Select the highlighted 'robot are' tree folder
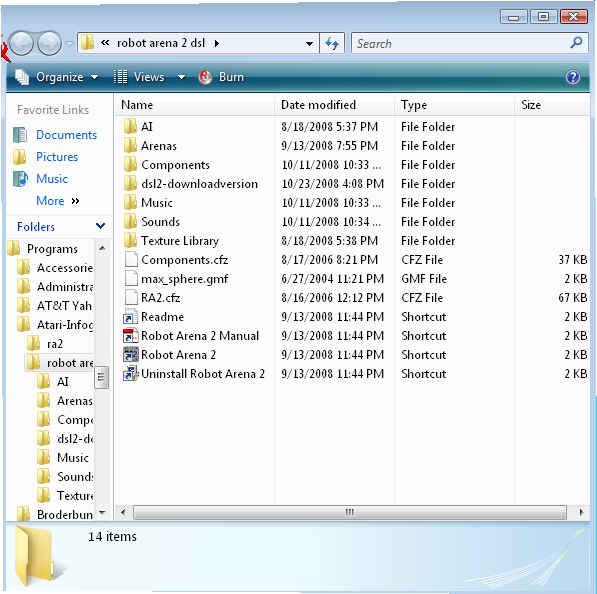The width and height of the screenshot is (597, 594). pos(60,363)
